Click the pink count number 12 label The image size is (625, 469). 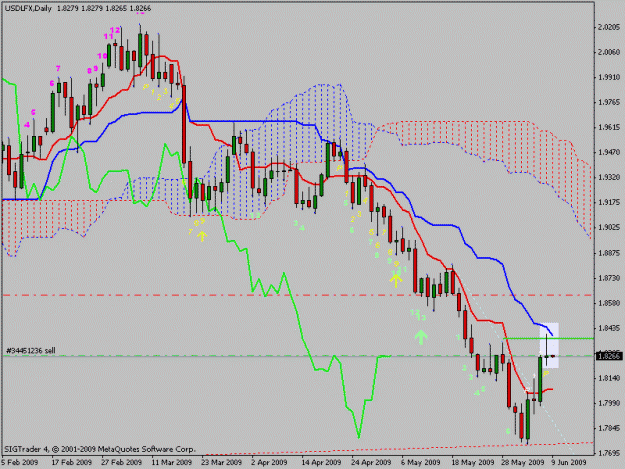[x=115, y=30]
